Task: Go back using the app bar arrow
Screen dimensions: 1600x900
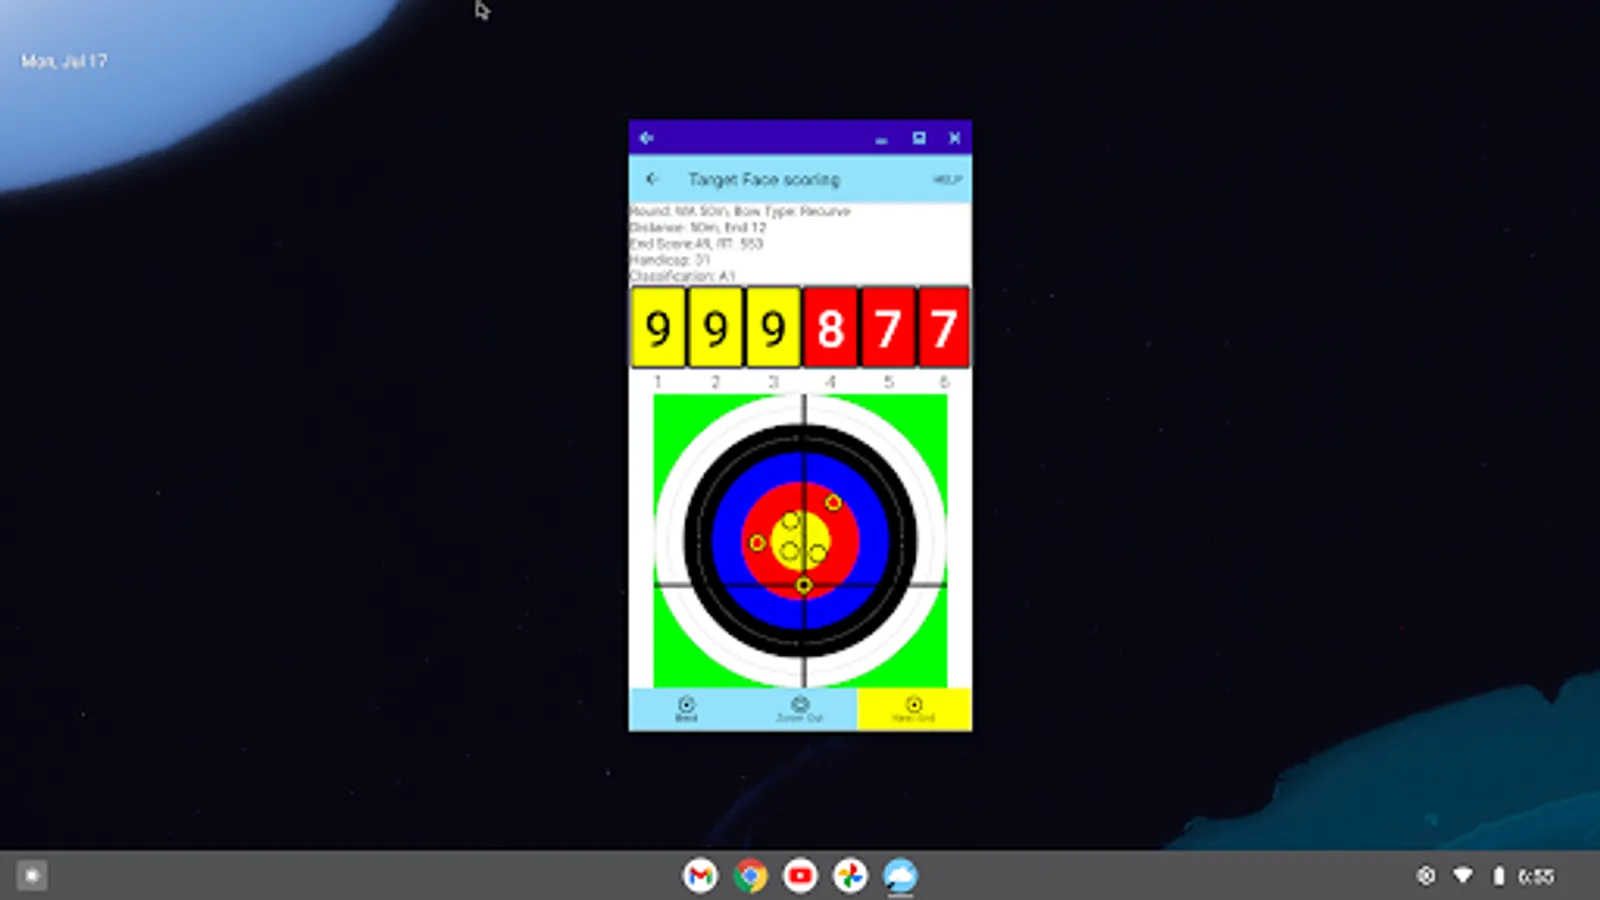Action: click(653, 179)
